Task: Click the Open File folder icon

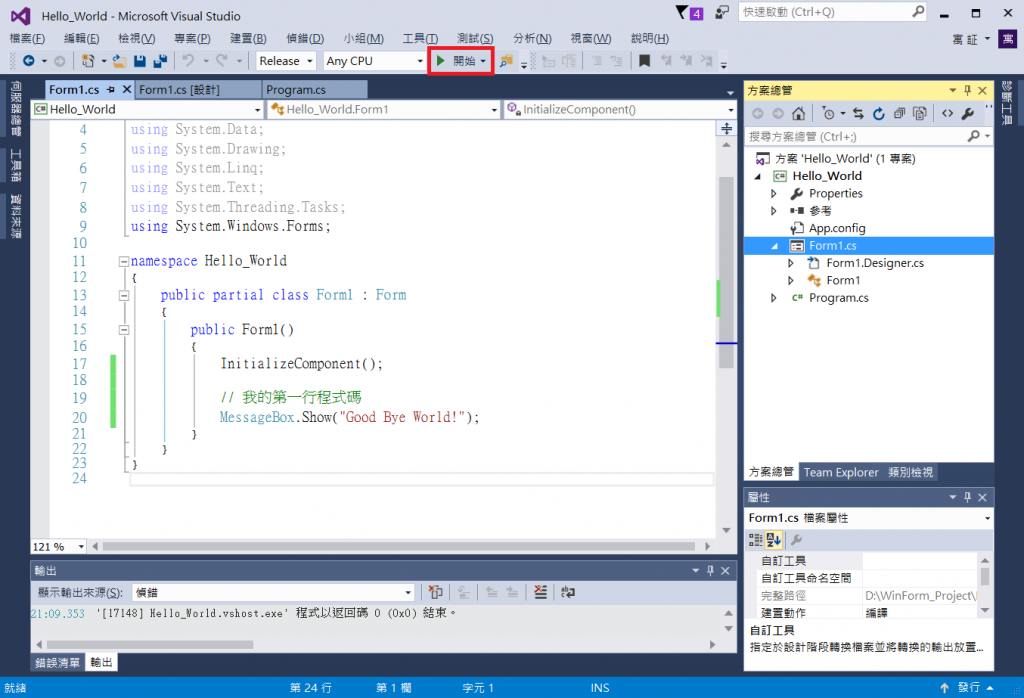Action: pyautogui.click(x=119, y=61)
